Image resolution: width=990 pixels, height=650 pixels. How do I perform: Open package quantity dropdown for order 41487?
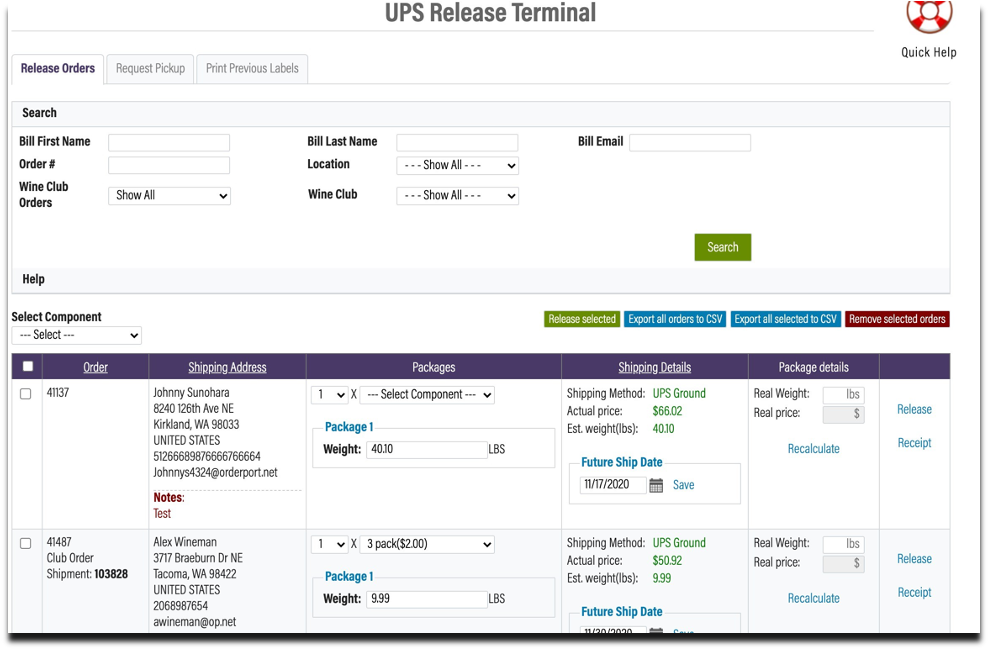point(330,545)
